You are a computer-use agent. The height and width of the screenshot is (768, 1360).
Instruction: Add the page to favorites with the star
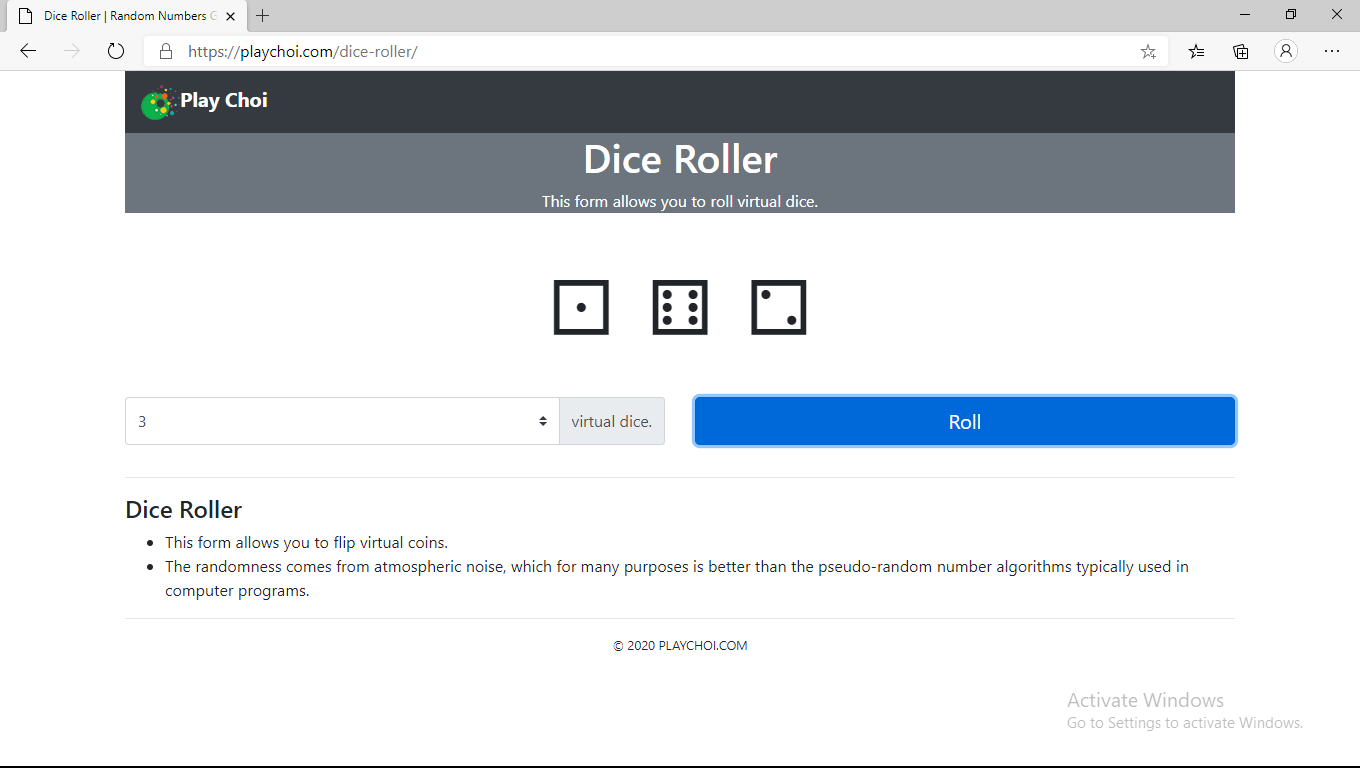(1148, 51)
